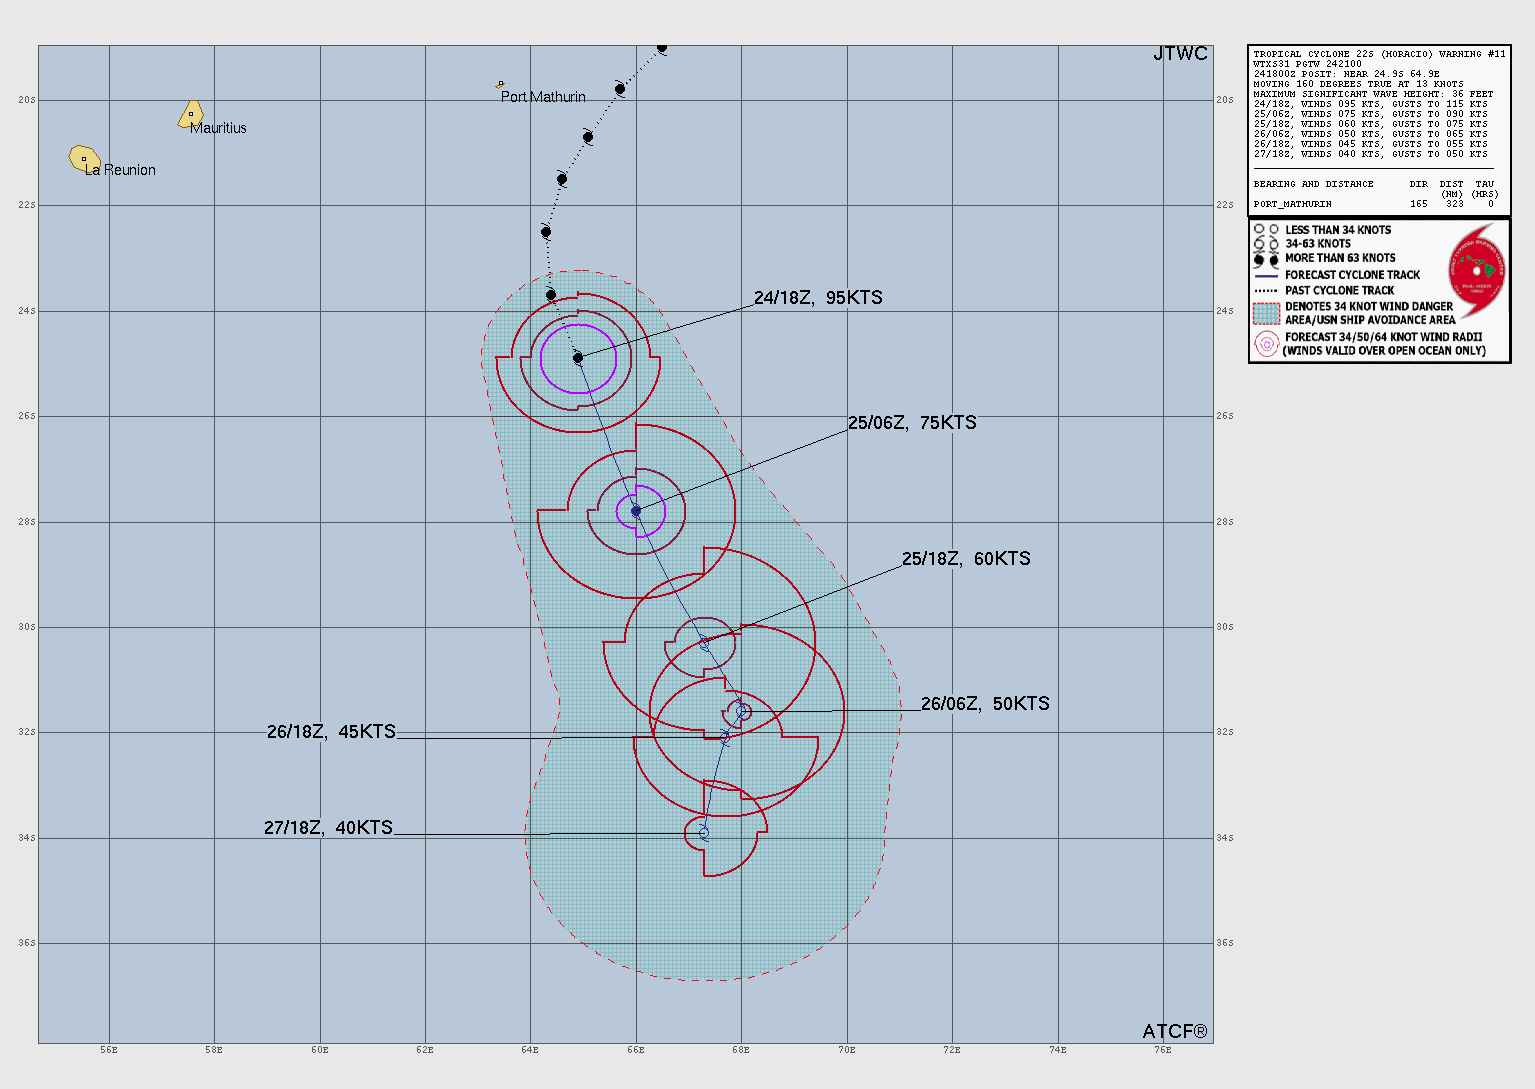Screen dimensions: 1535x1089
Task: Click the 'Less than 34 knots' legend symbol
Action: 1266,230
